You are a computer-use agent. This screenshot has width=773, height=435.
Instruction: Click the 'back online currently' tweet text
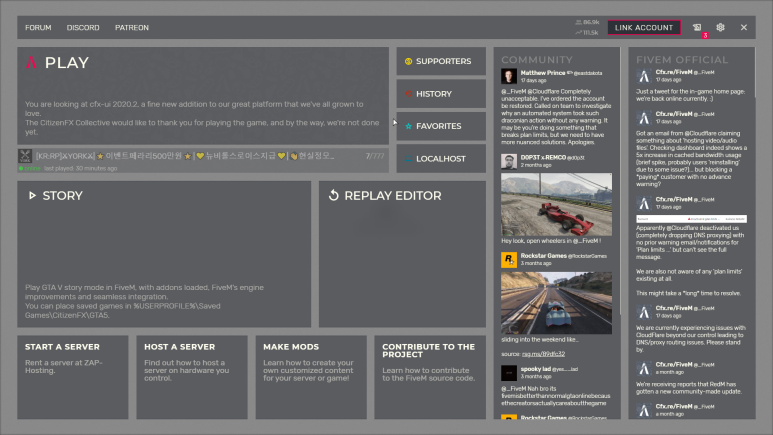[690, 95]
